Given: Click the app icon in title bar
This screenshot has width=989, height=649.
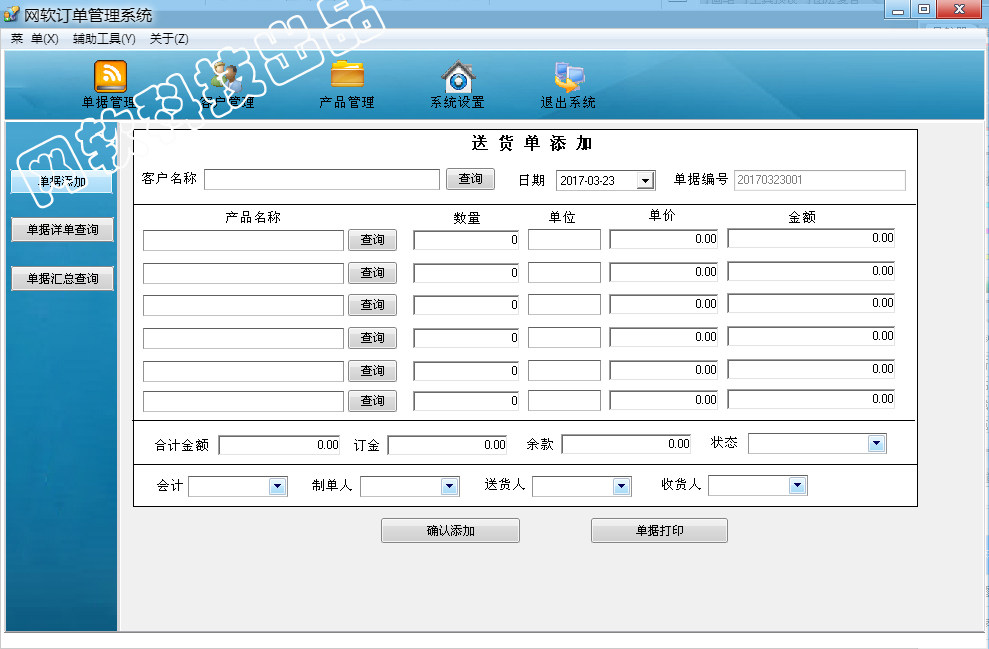Looking at the screenshot, I should (12, 15).
